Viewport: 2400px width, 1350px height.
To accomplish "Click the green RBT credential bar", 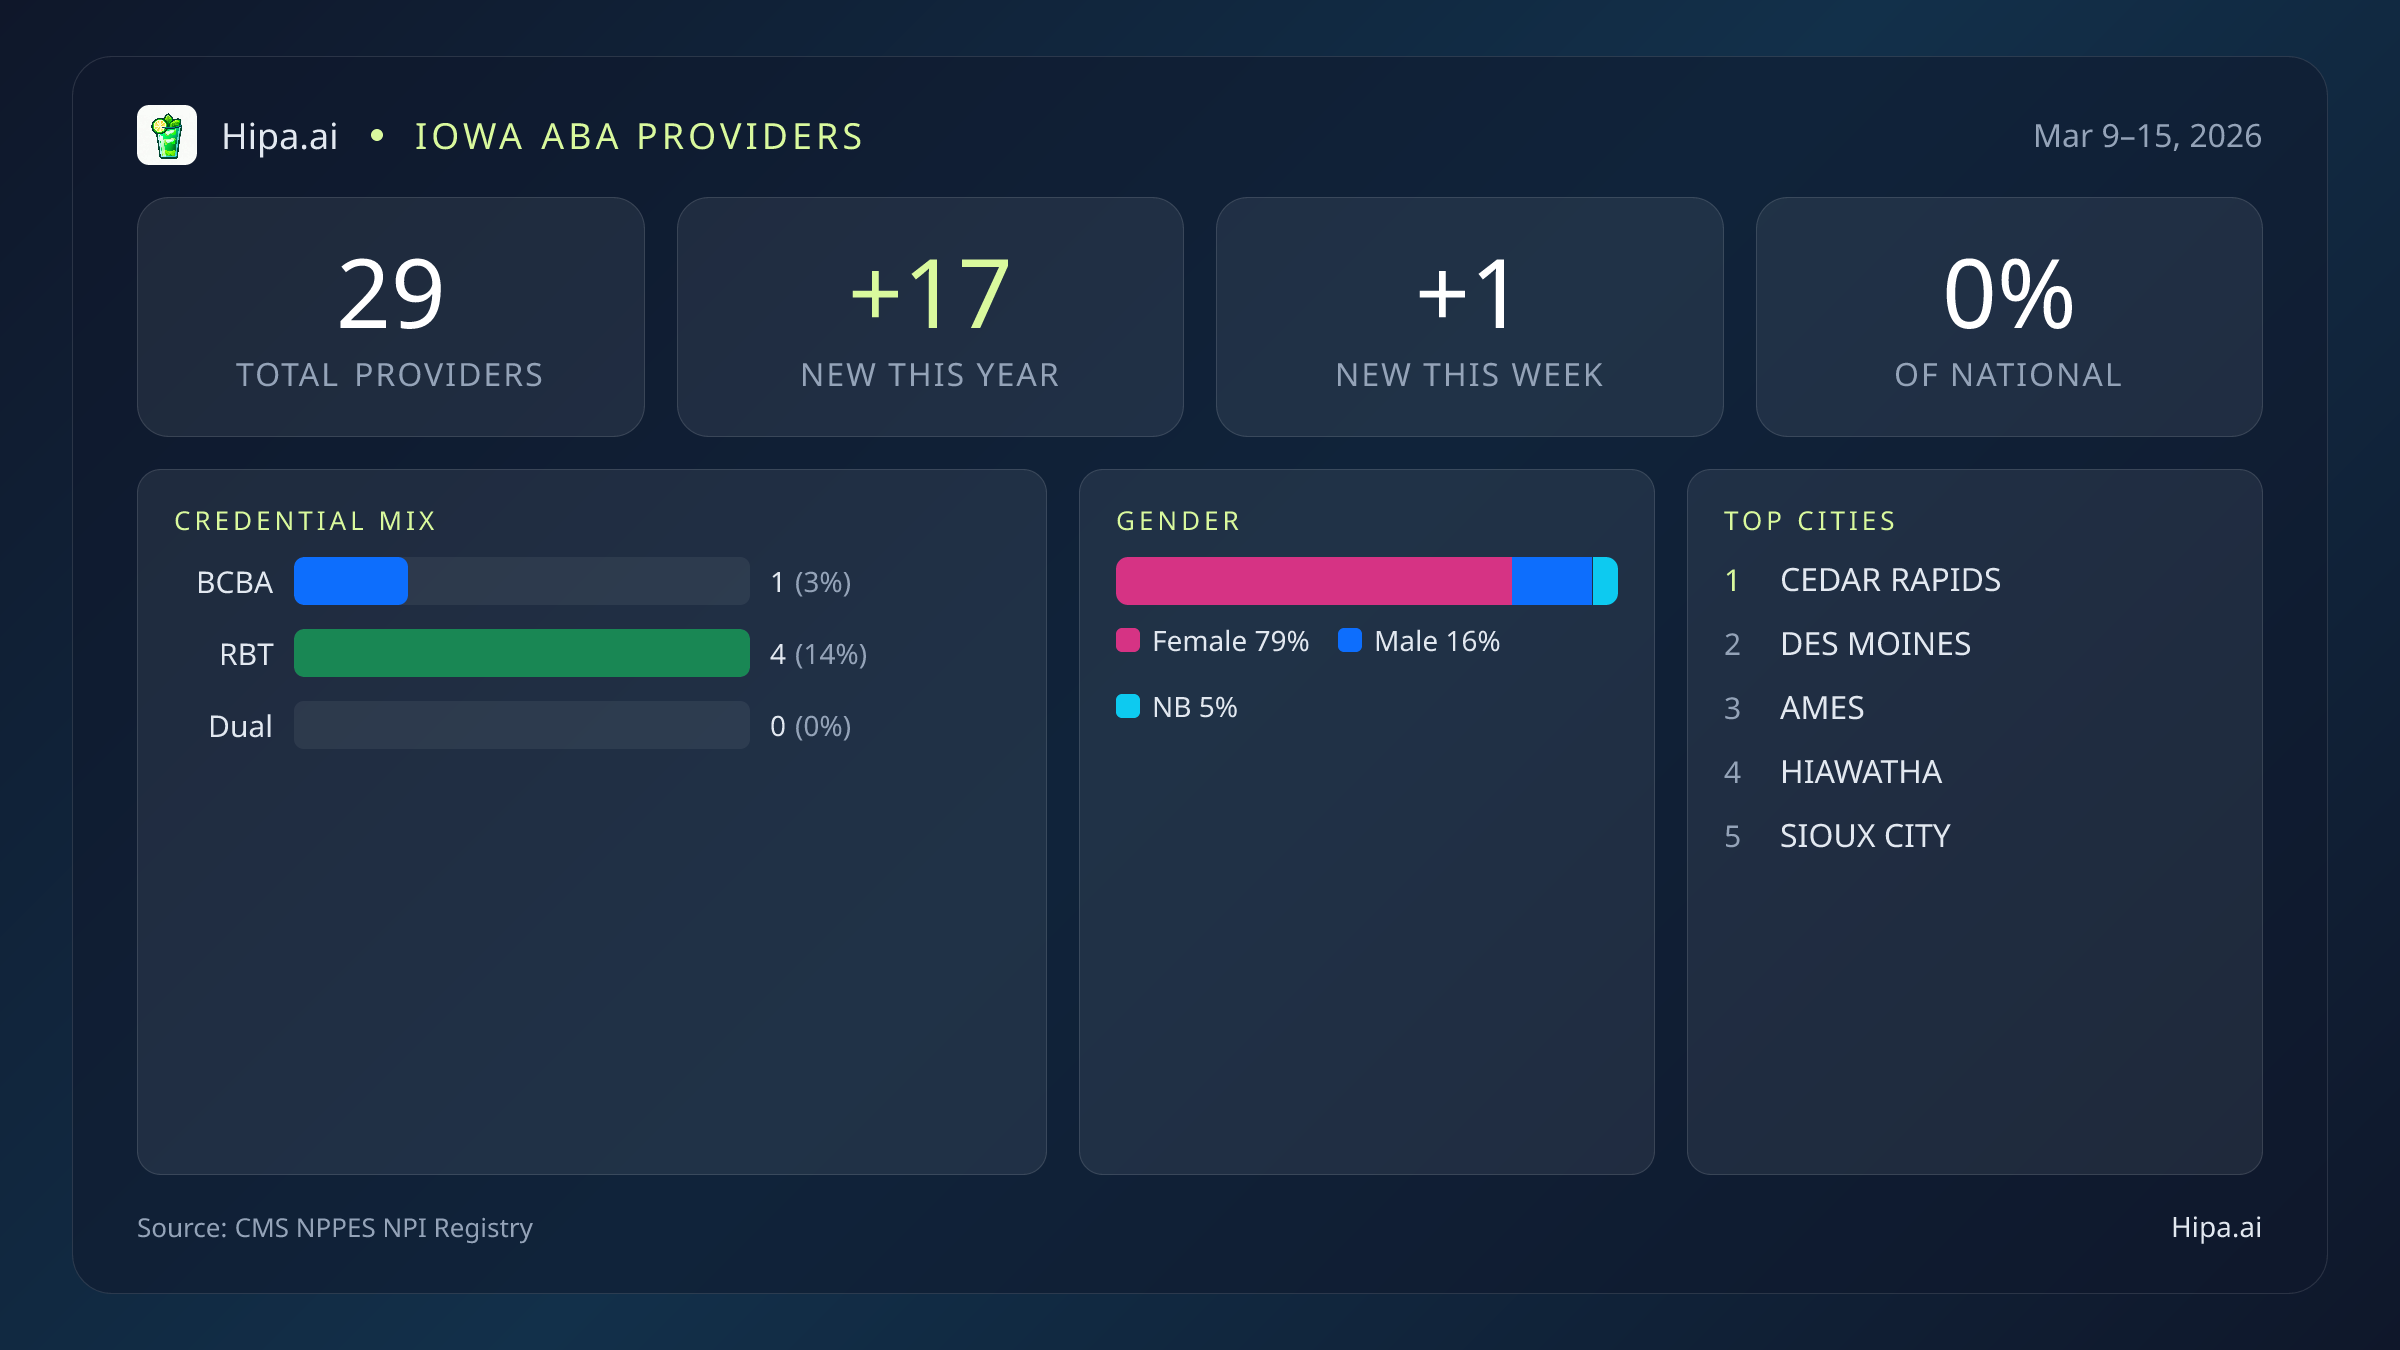I will tap(520, 654).
